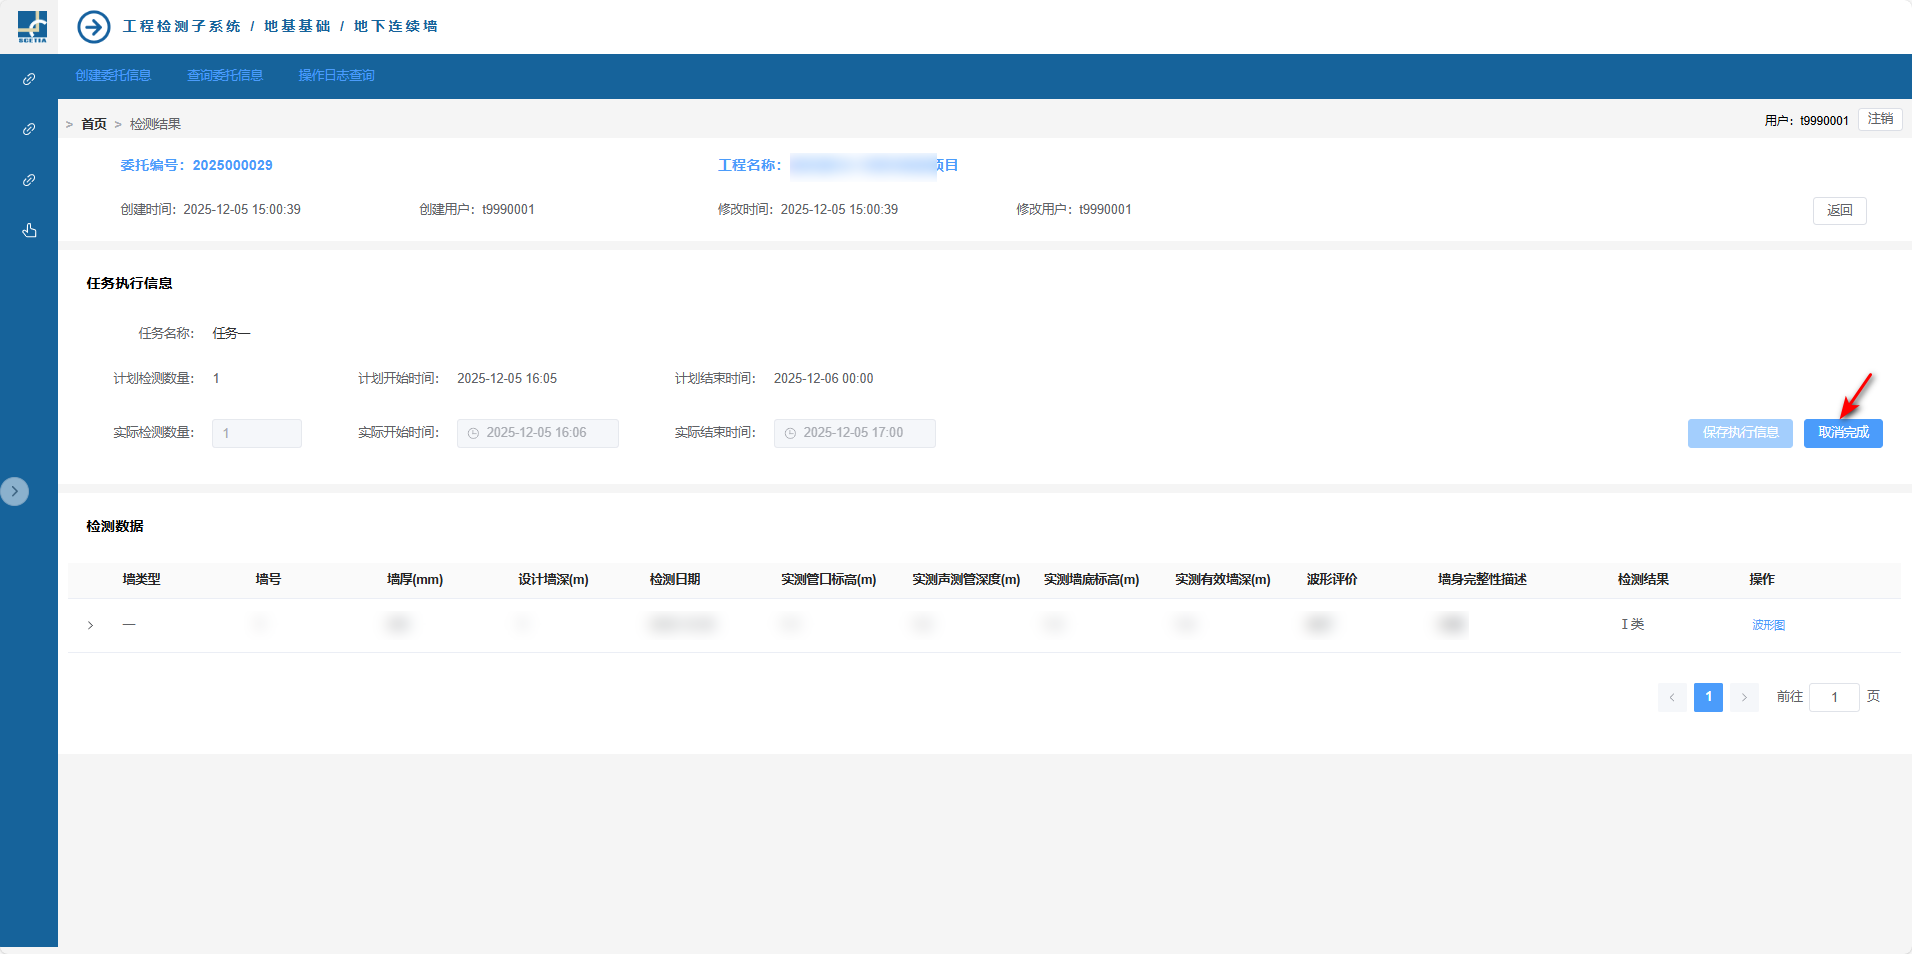Click the 取消完成 button

1842,433
